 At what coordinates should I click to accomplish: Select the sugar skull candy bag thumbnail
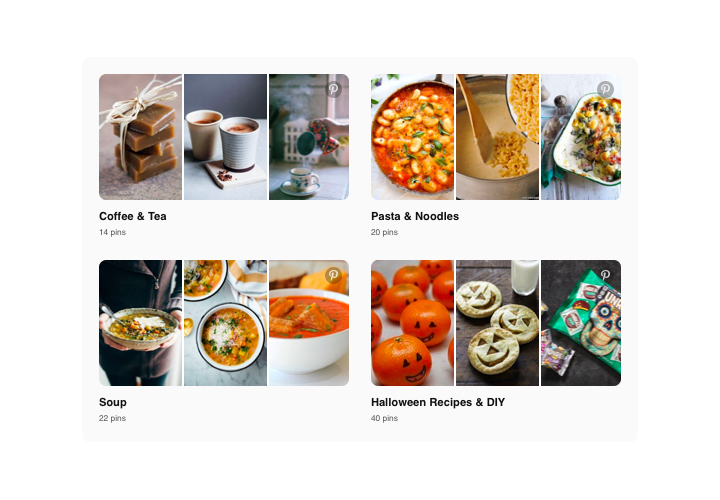(x=581, y=323)
